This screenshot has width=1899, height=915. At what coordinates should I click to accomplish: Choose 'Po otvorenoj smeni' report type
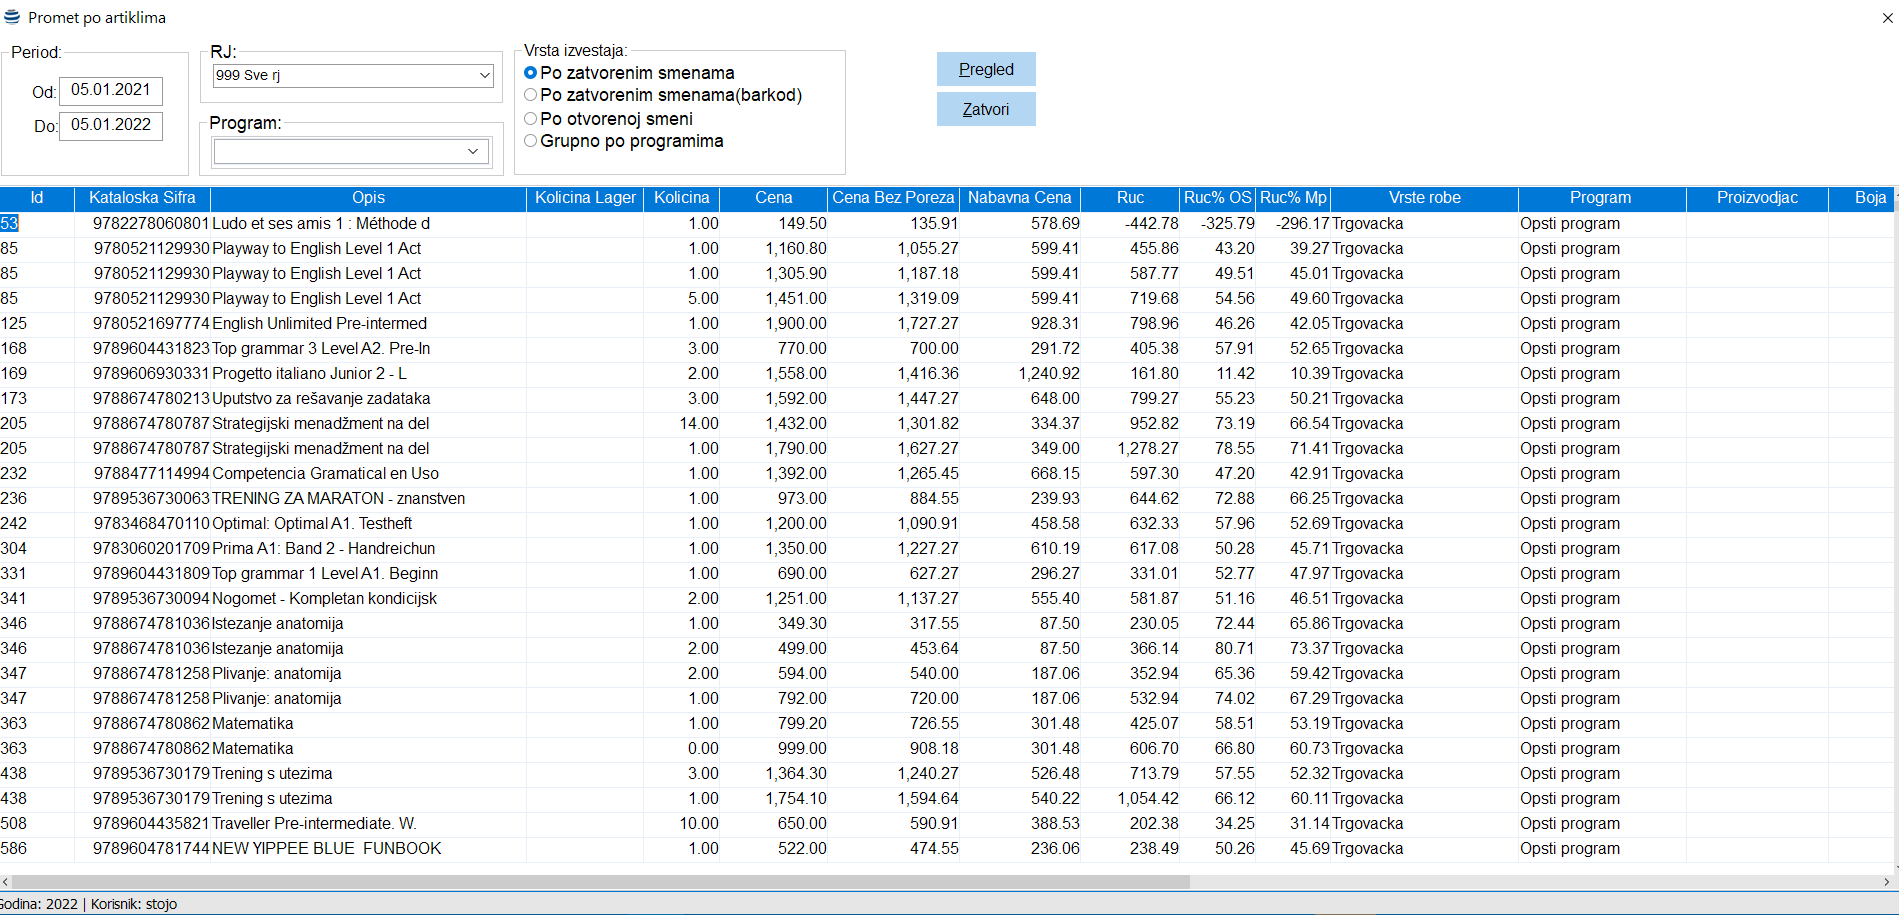[x=531, y=119]
